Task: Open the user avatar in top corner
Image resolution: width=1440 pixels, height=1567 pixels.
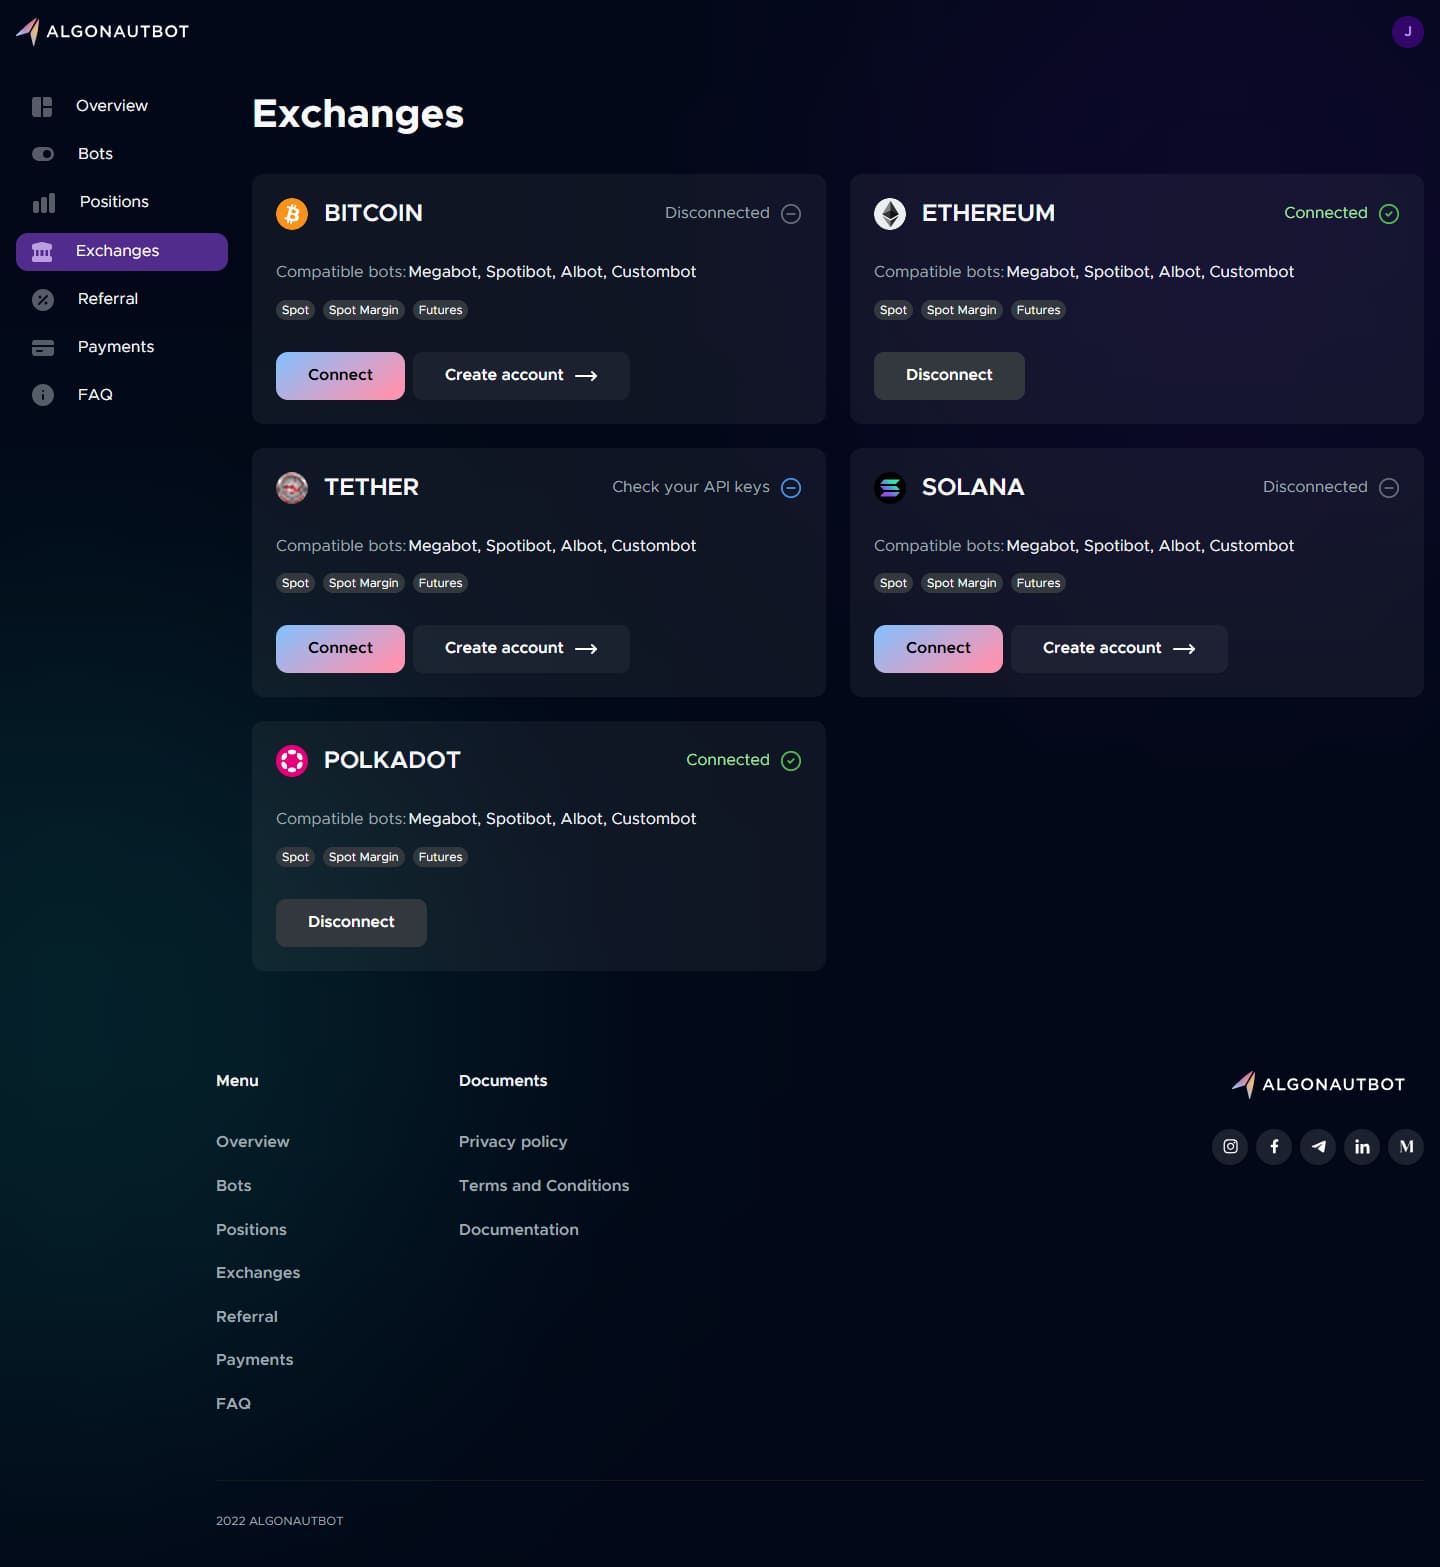Action: pos(1407,32)
